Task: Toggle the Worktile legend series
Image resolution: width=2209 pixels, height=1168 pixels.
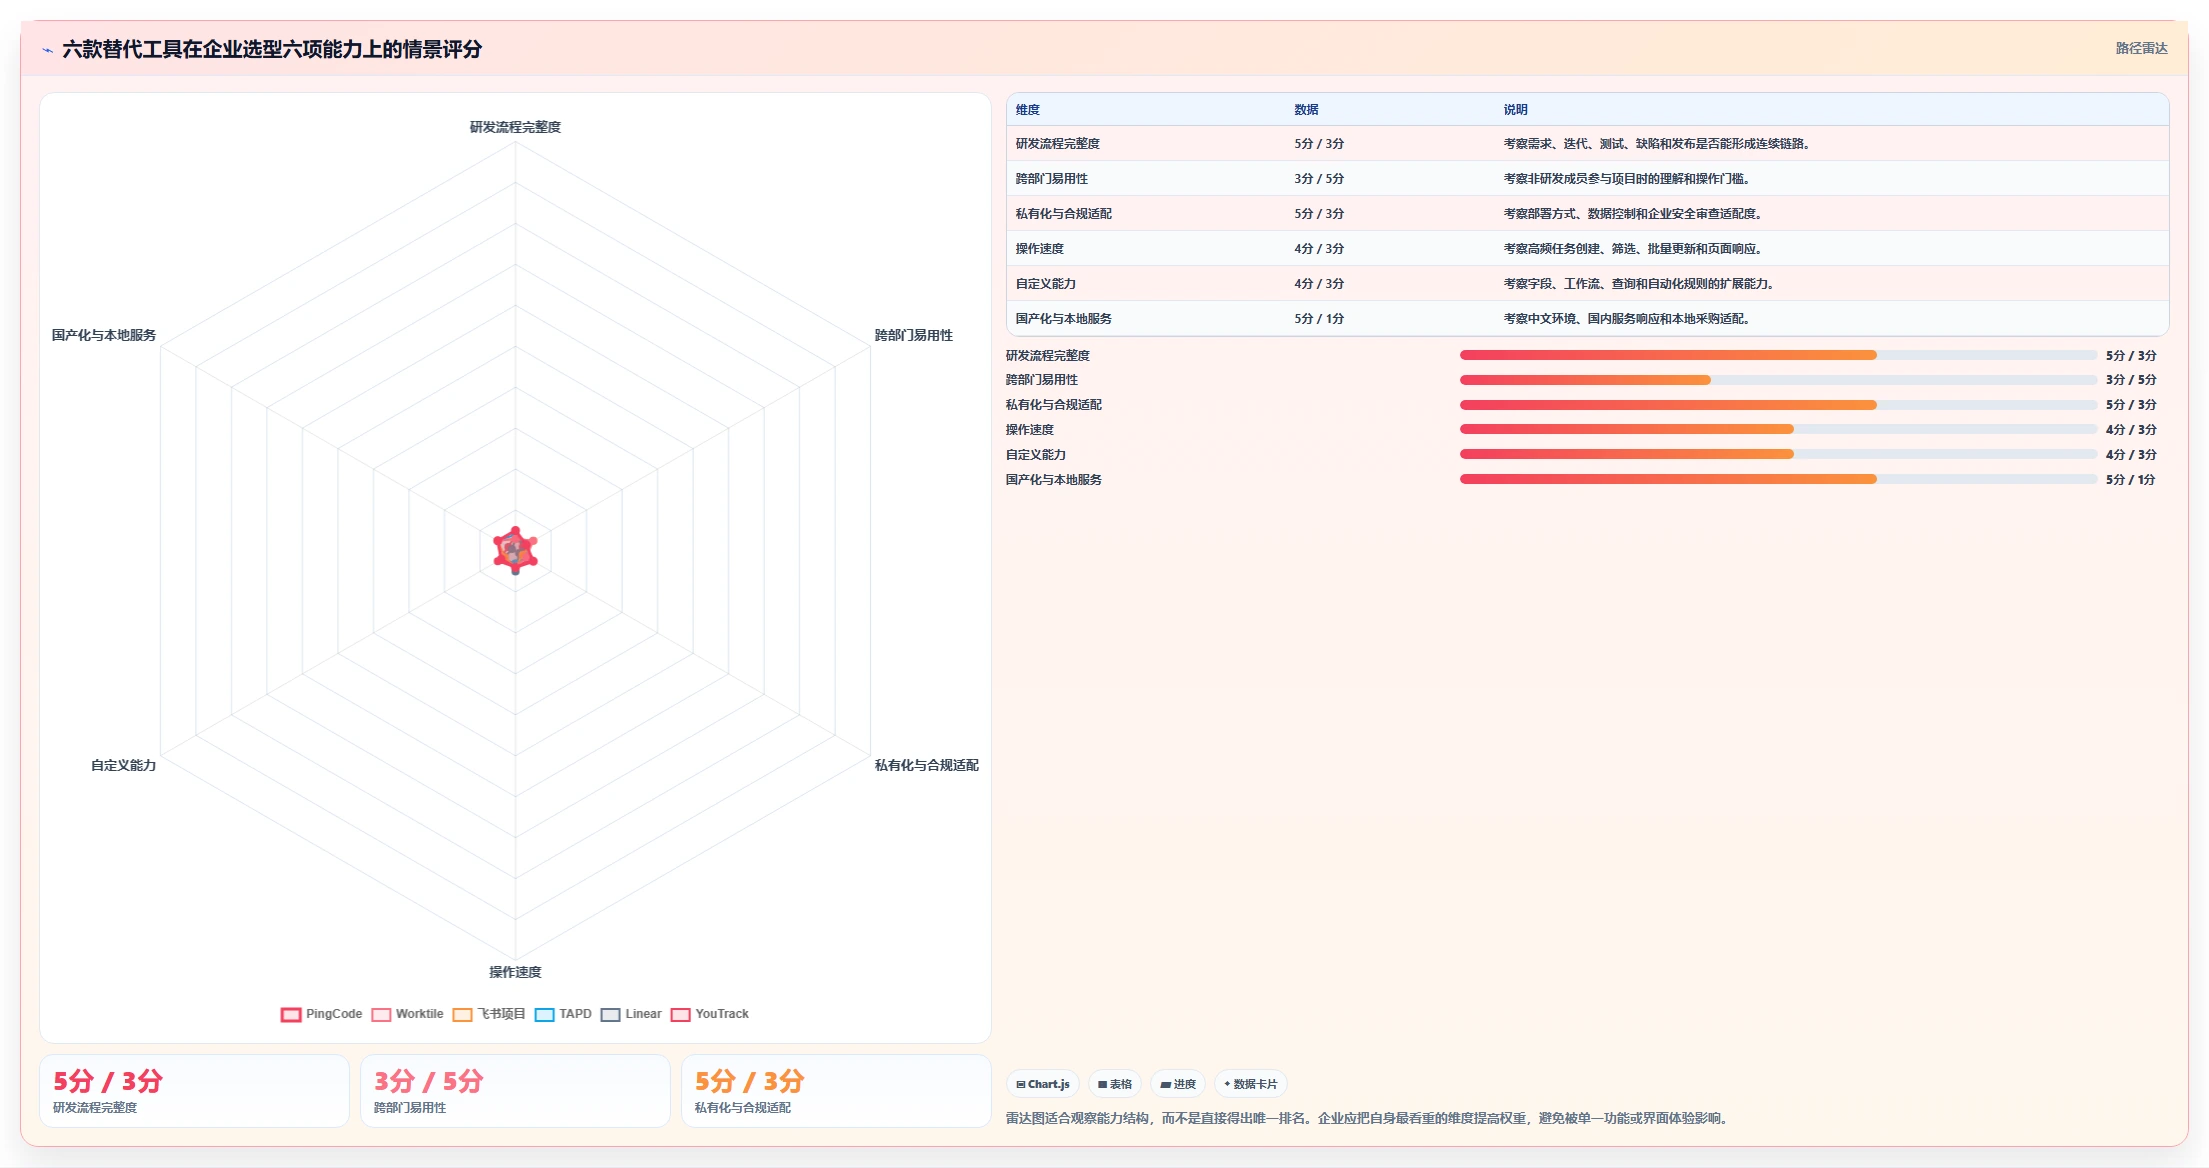Action: [407, 1014]
